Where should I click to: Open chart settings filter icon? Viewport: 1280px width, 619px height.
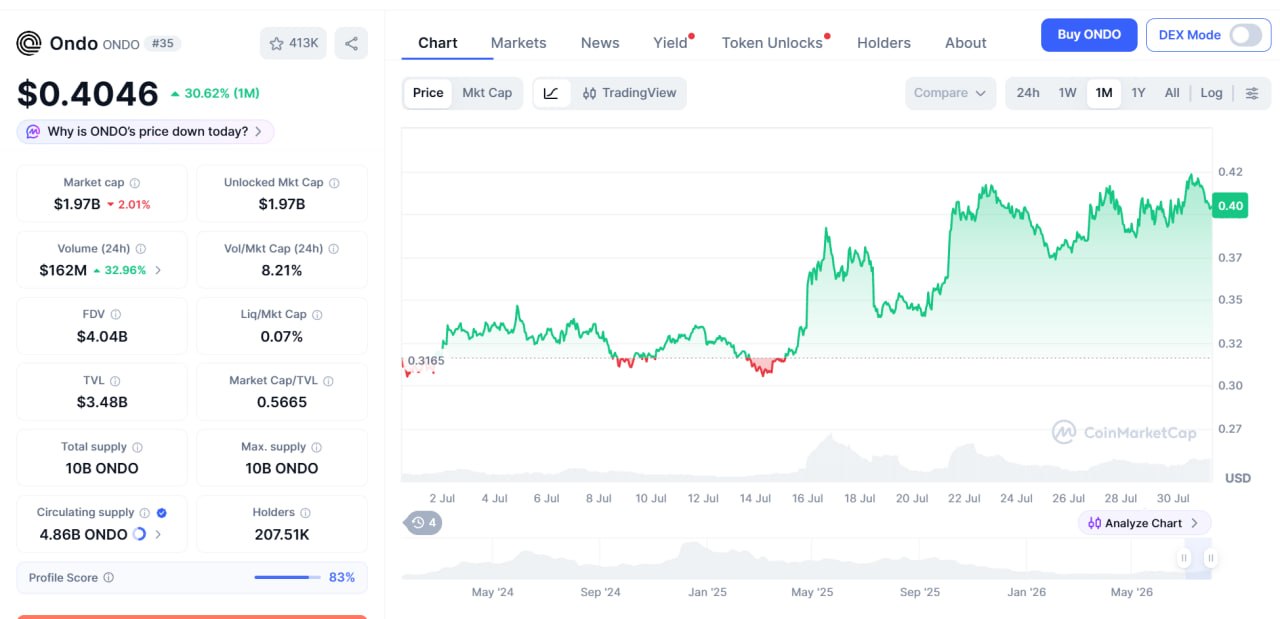tap(1252, 93)
